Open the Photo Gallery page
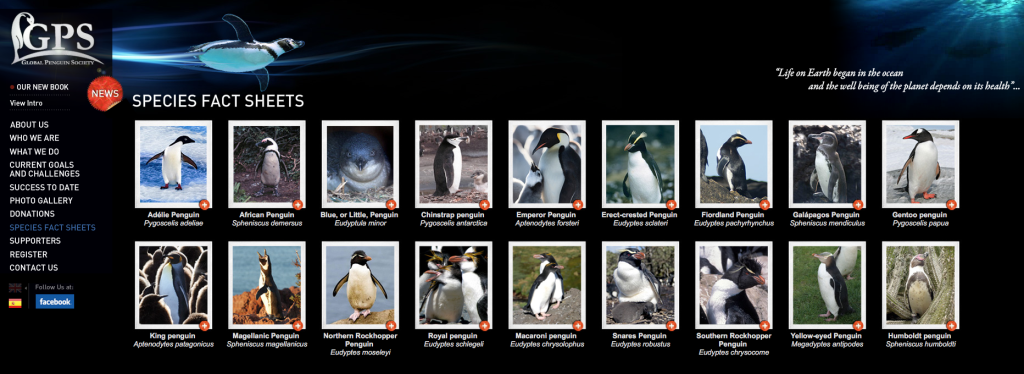The image size is (1024, 374). tap(41, 200)
